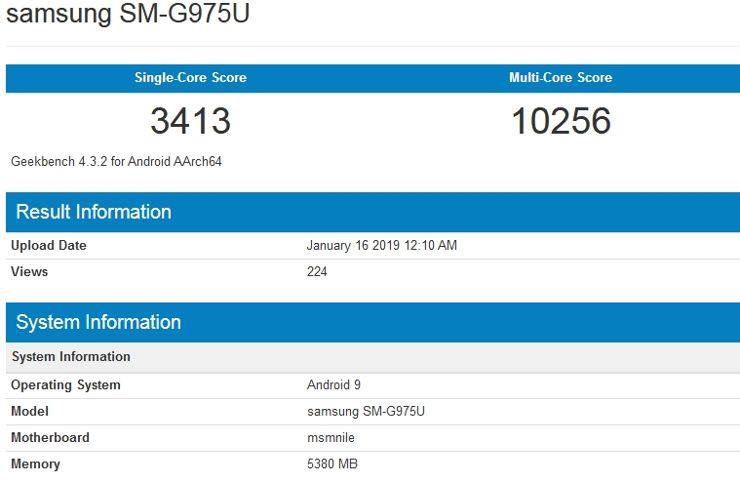The height and width of the screenshot is (483, 740).
Task: Select the 'Single-Core Score' header
Action: click(190, 77)
